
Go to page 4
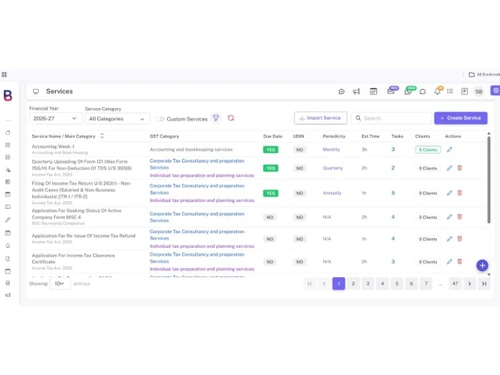[382, 284]
